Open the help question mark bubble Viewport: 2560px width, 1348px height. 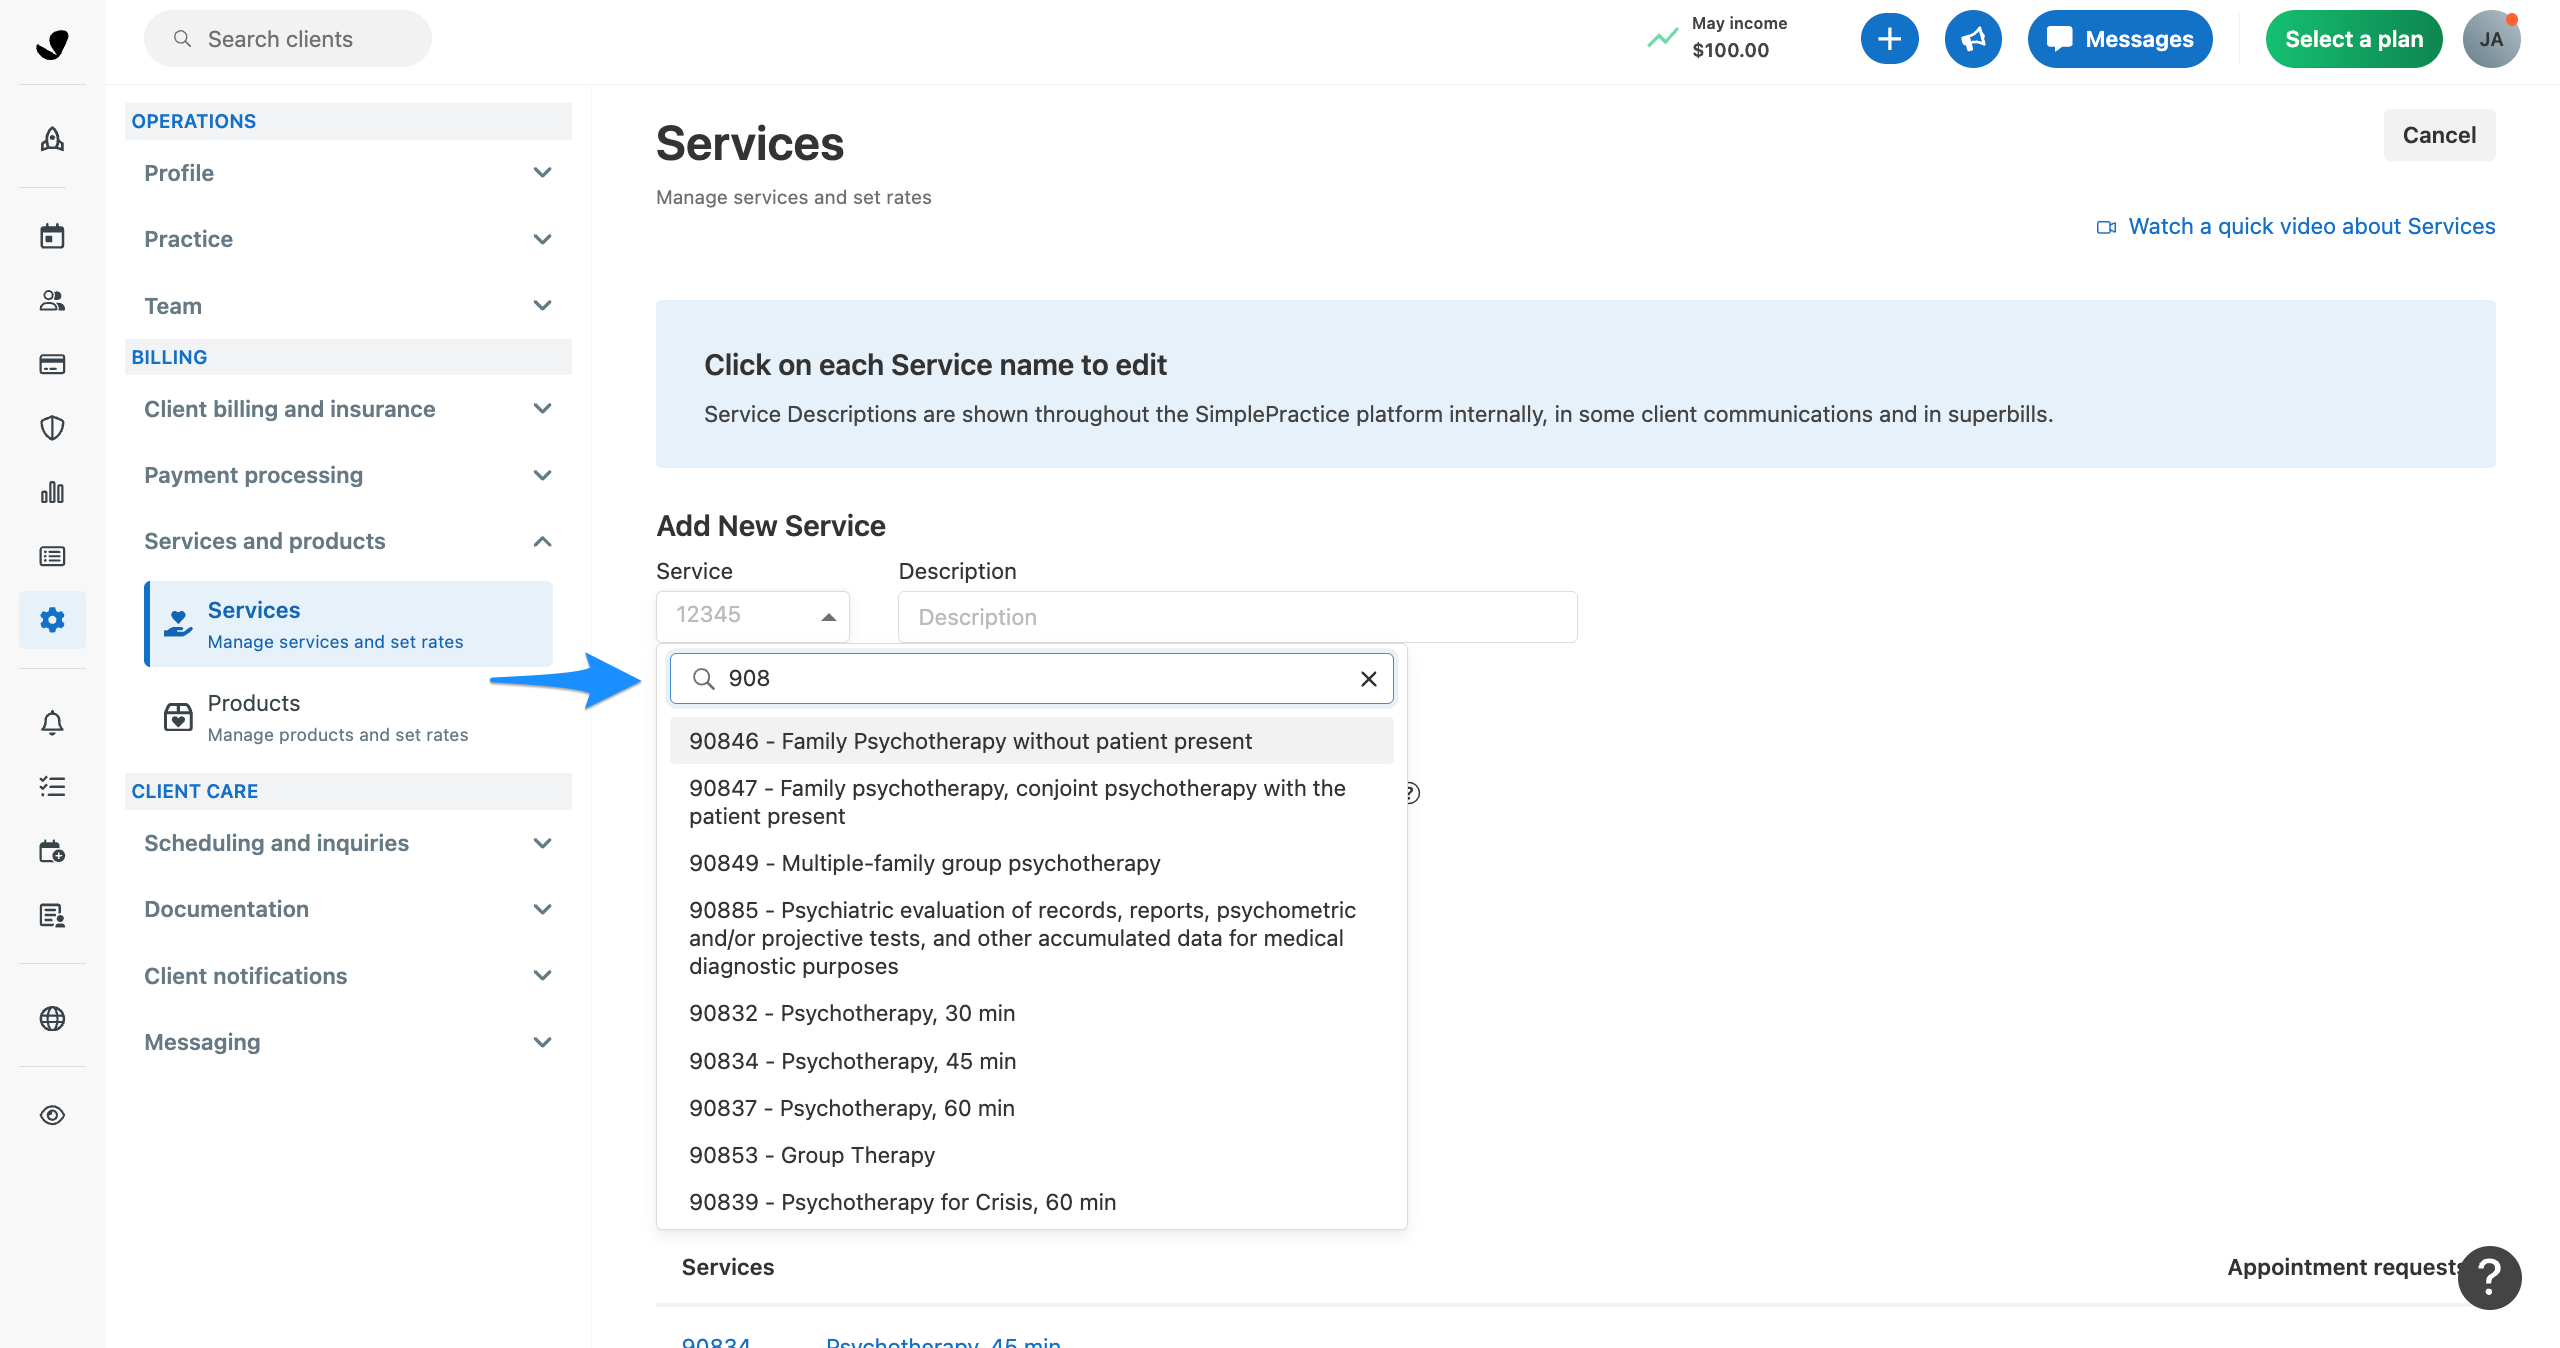2489,1277
